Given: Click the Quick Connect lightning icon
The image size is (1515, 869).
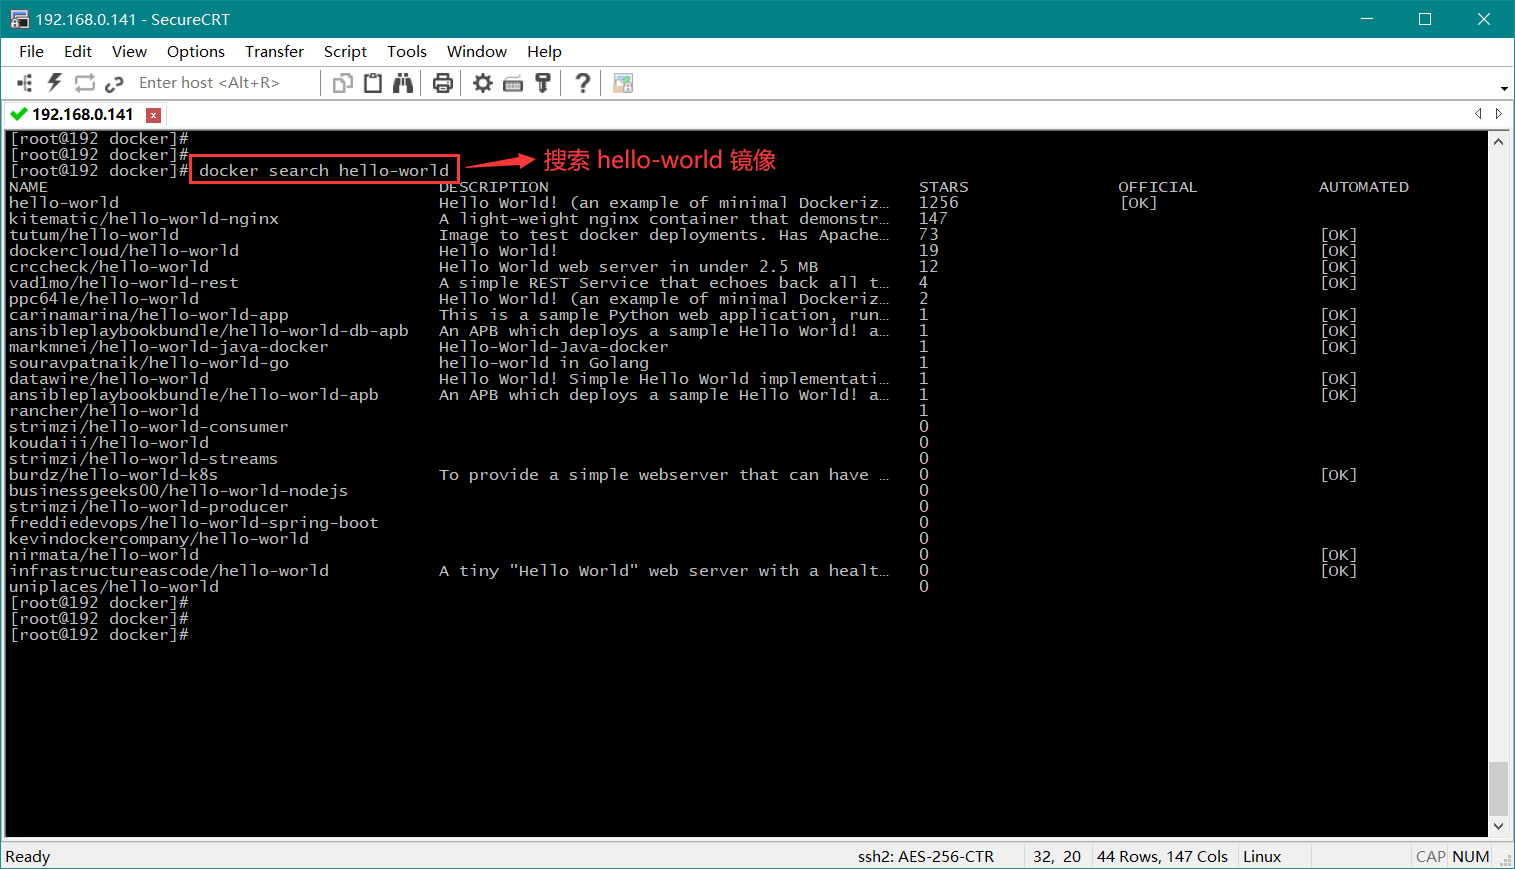Looking at the screenshot, I should click(x=55, y=83).
